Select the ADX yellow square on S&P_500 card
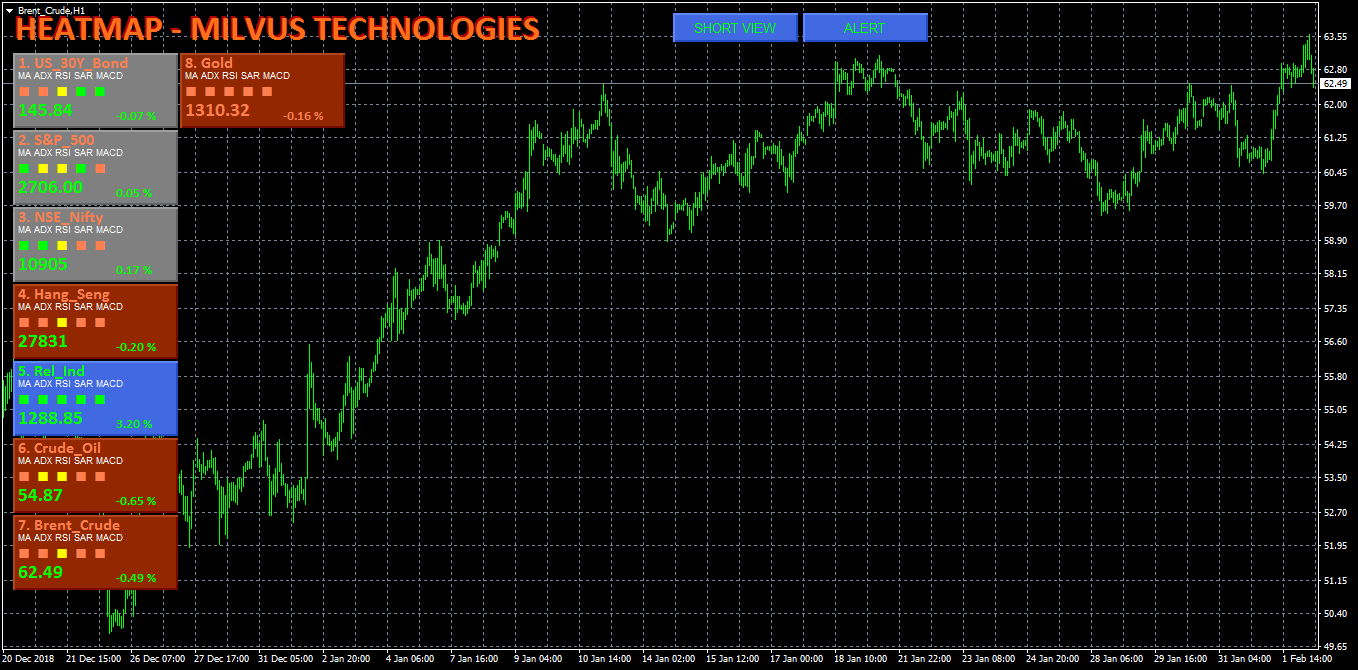The height and width of the screenshot is (670, 1358). (43, 169)
